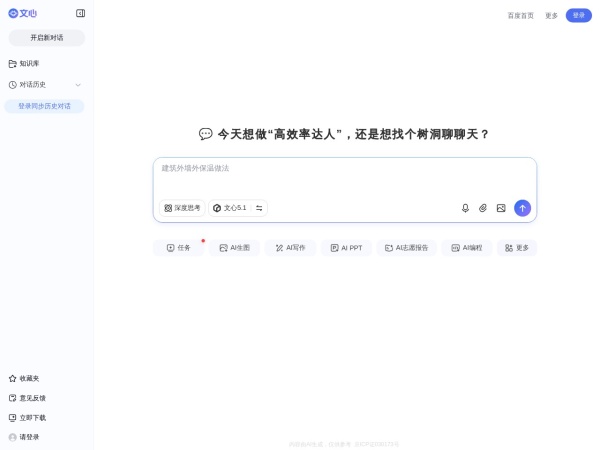
Task: Select the AI志愿报告 shortcut
Action: 406,248
